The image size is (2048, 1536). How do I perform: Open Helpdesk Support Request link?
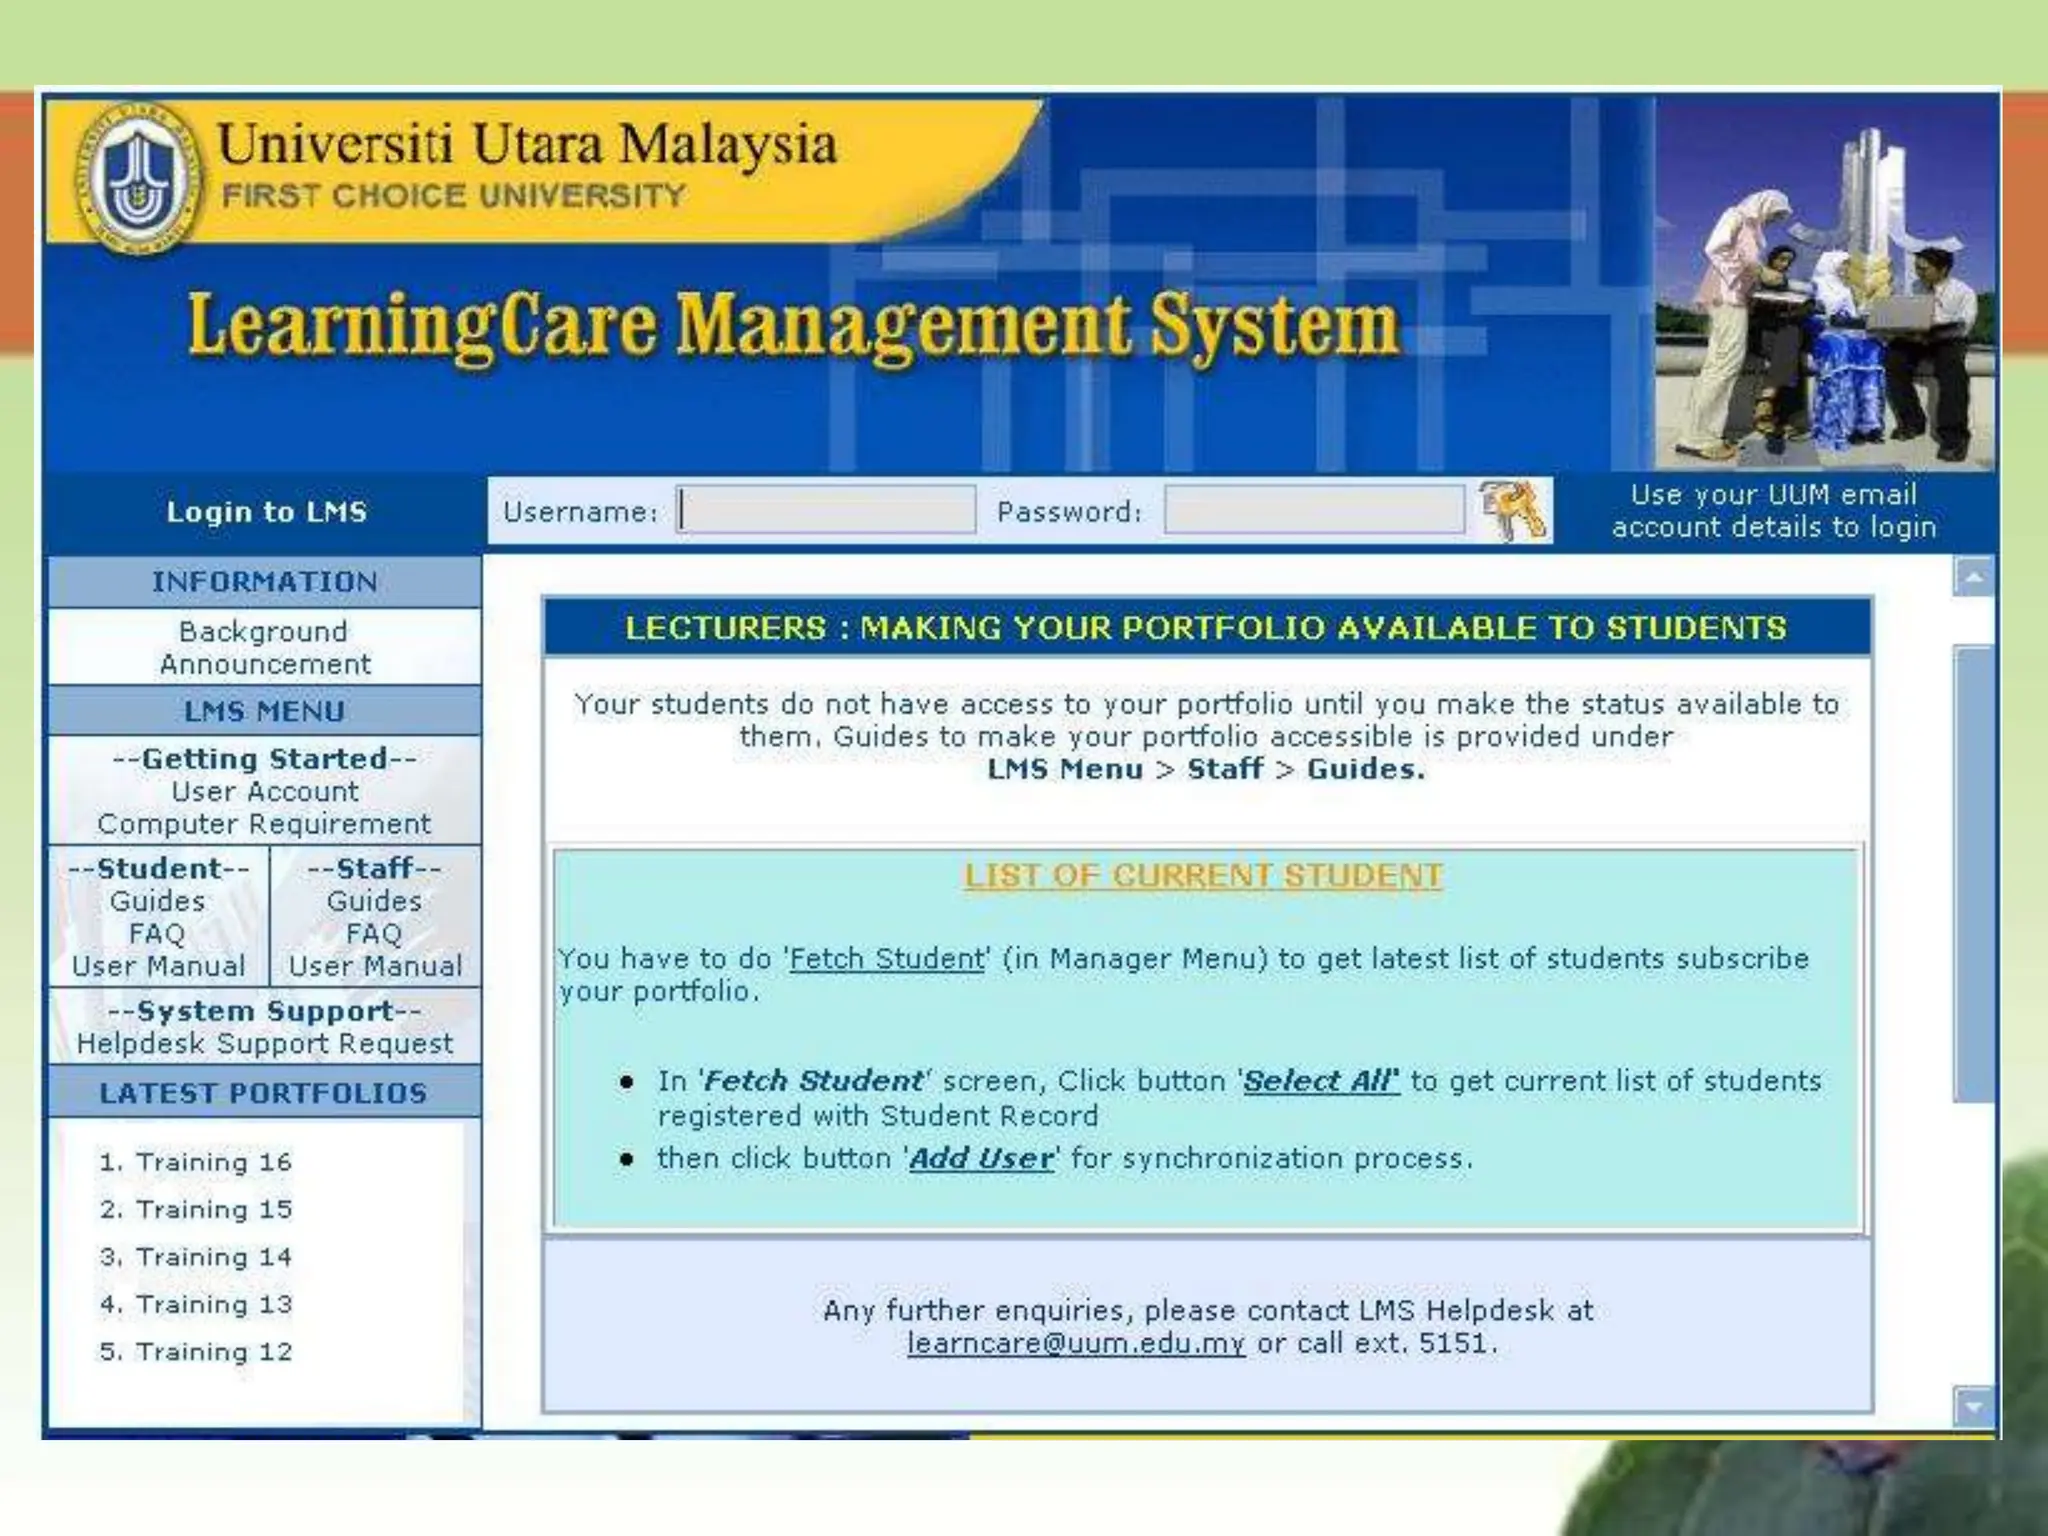pyautogui.click(x=264, y=1043)
